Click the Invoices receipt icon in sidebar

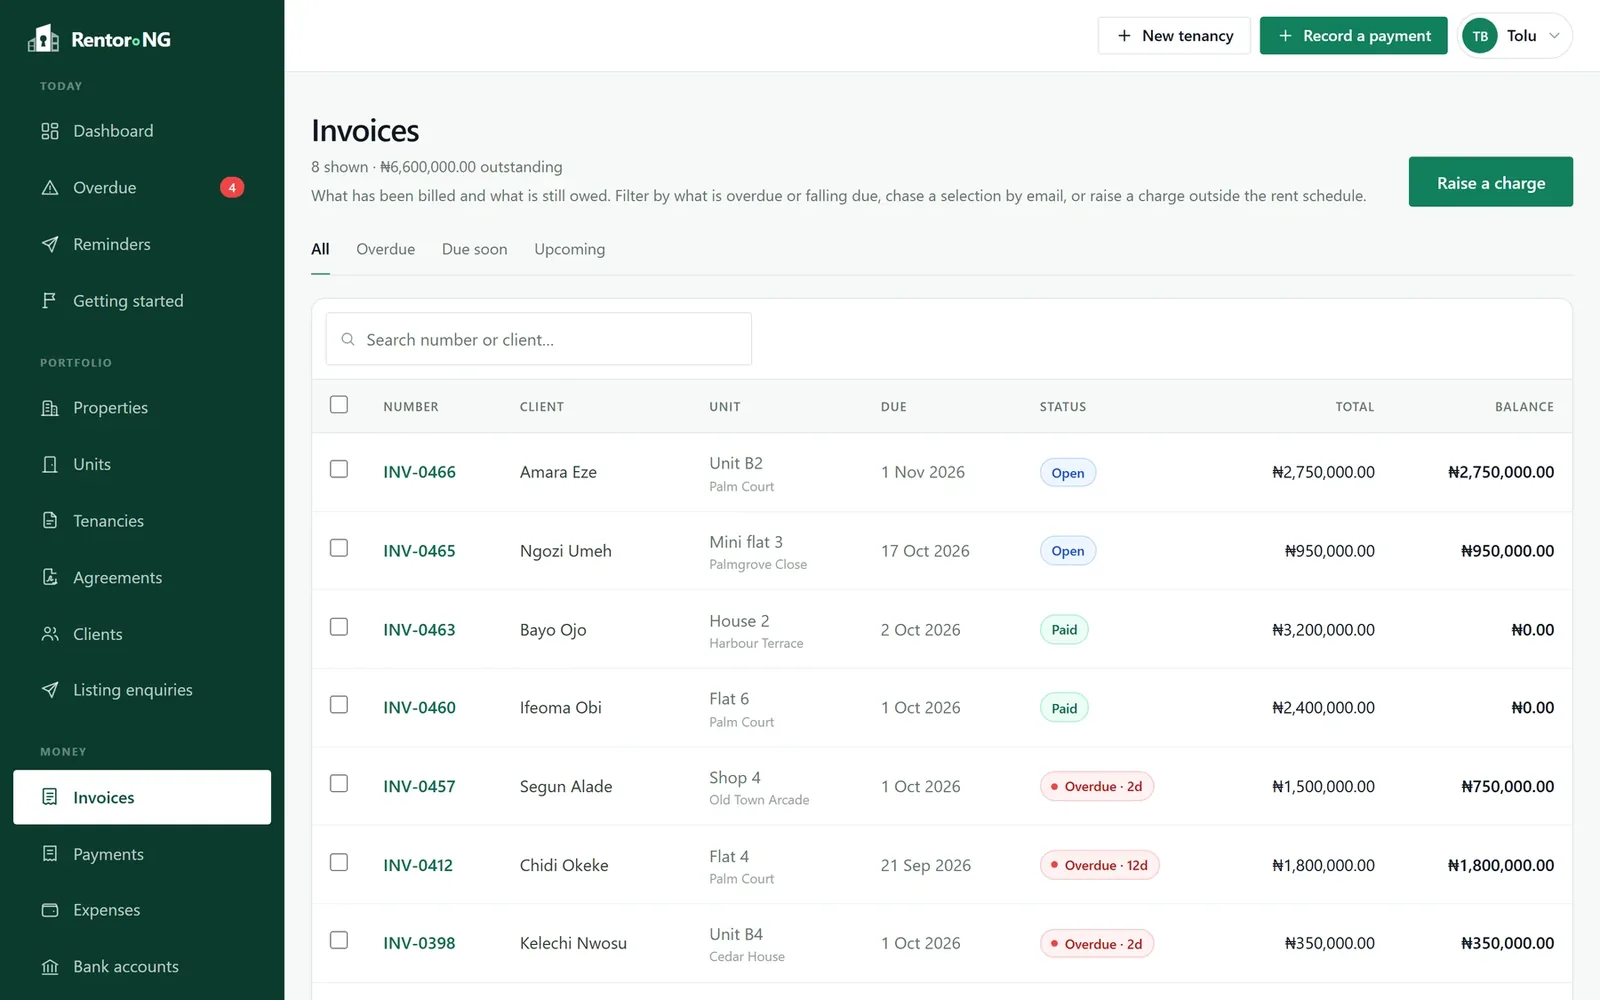coord(50,797)
